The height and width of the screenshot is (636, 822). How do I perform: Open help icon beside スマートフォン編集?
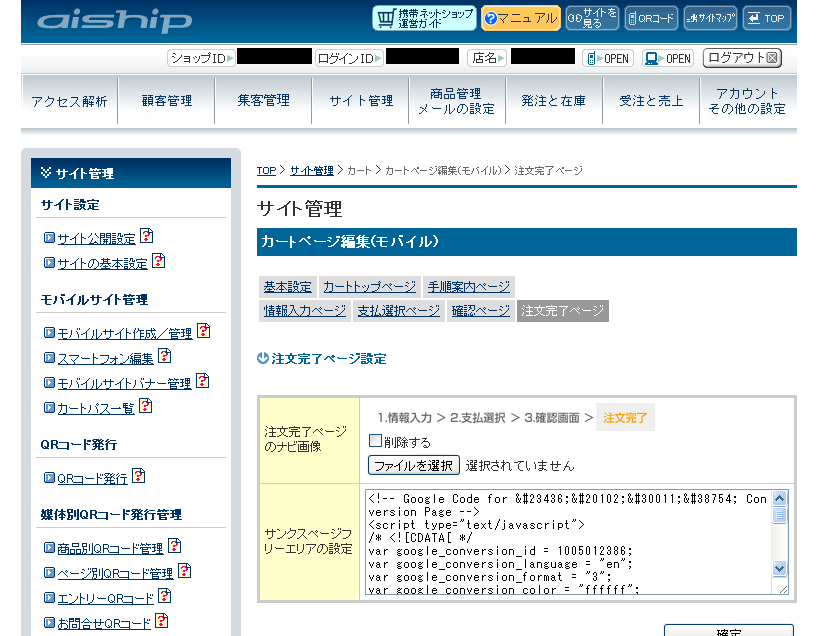165,356
